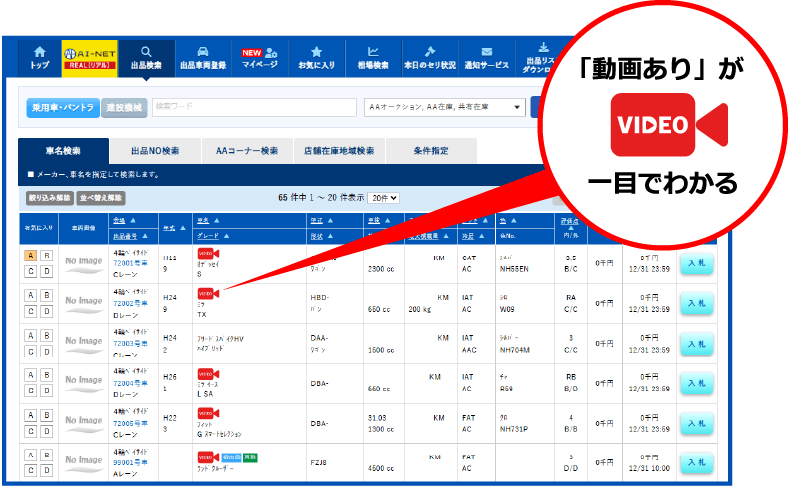Open the 相場検索 chart icon
This screenshot has height=488, width=788.
pos(373,58)
